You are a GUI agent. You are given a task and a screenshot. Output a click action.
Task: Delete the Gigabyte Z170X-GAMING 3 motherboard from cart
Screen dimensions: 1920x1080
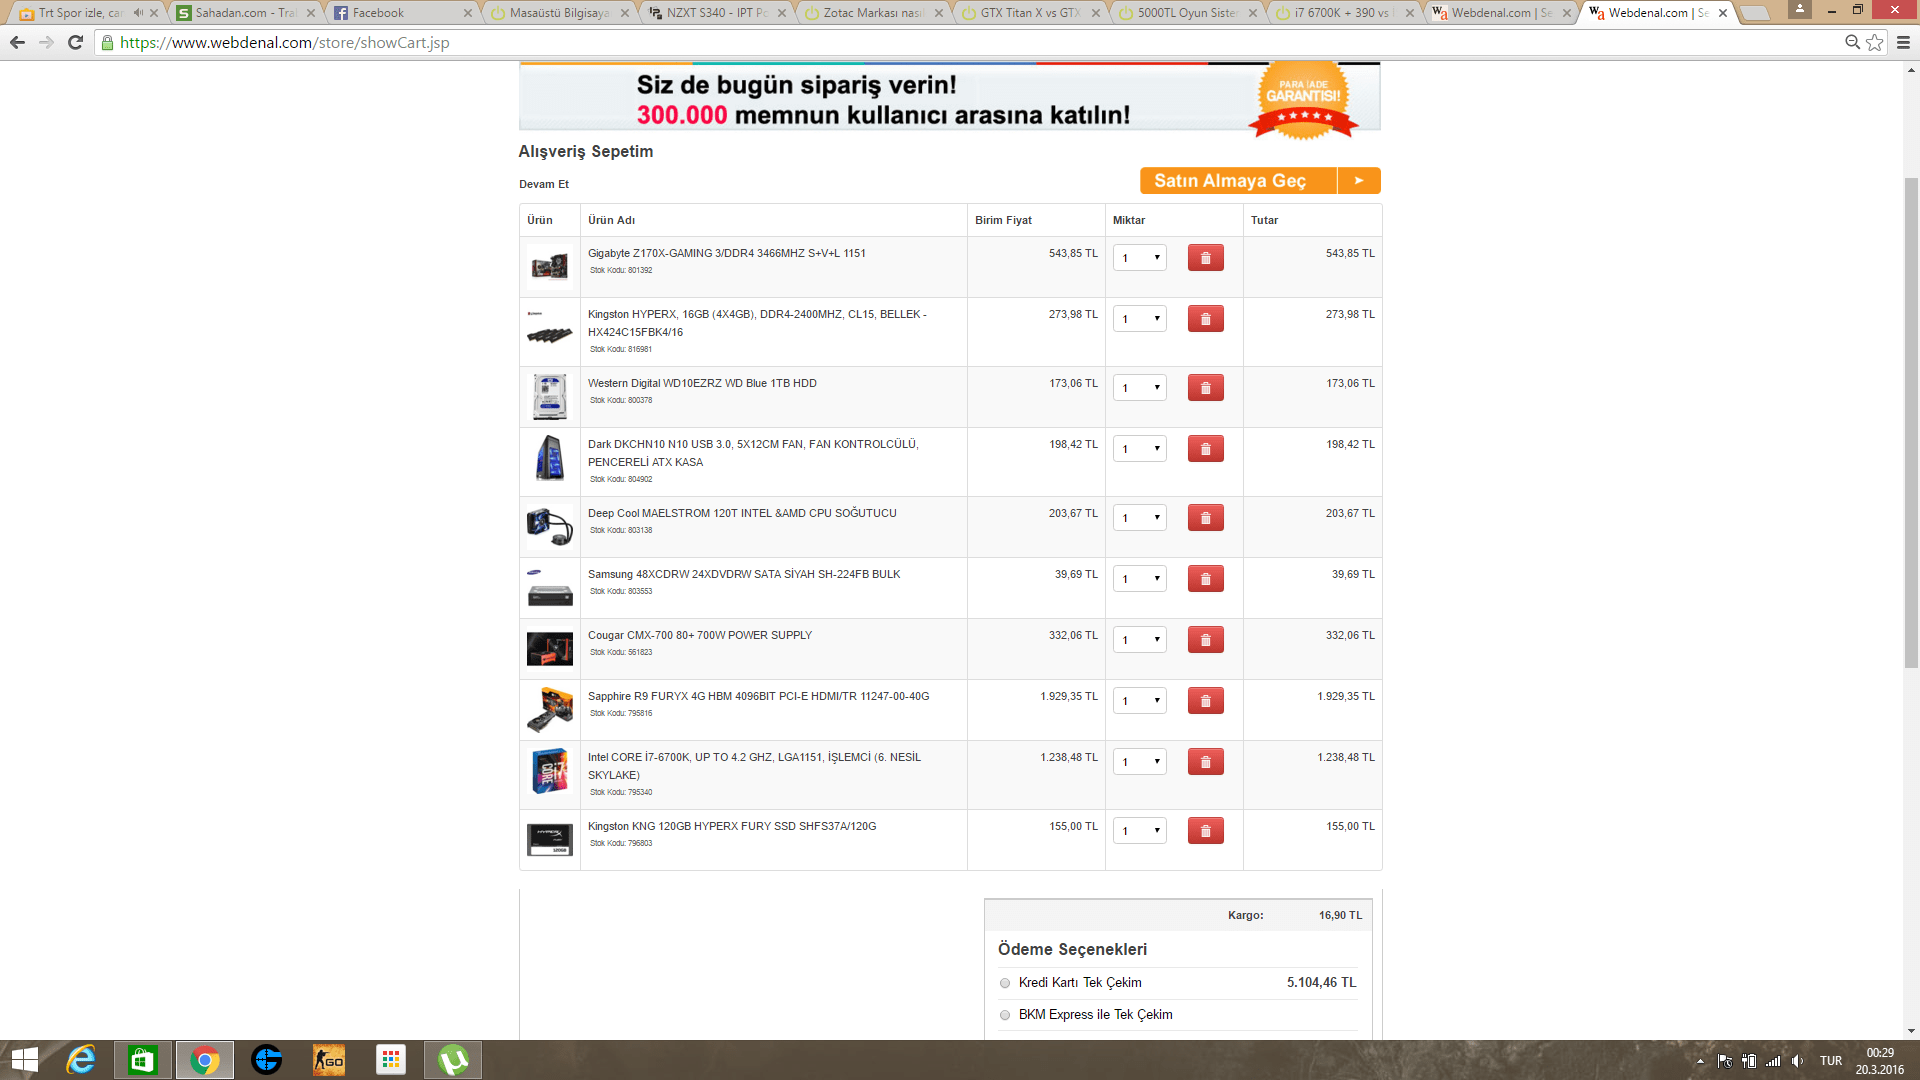pyautogui.click(x=1205, y=258)
